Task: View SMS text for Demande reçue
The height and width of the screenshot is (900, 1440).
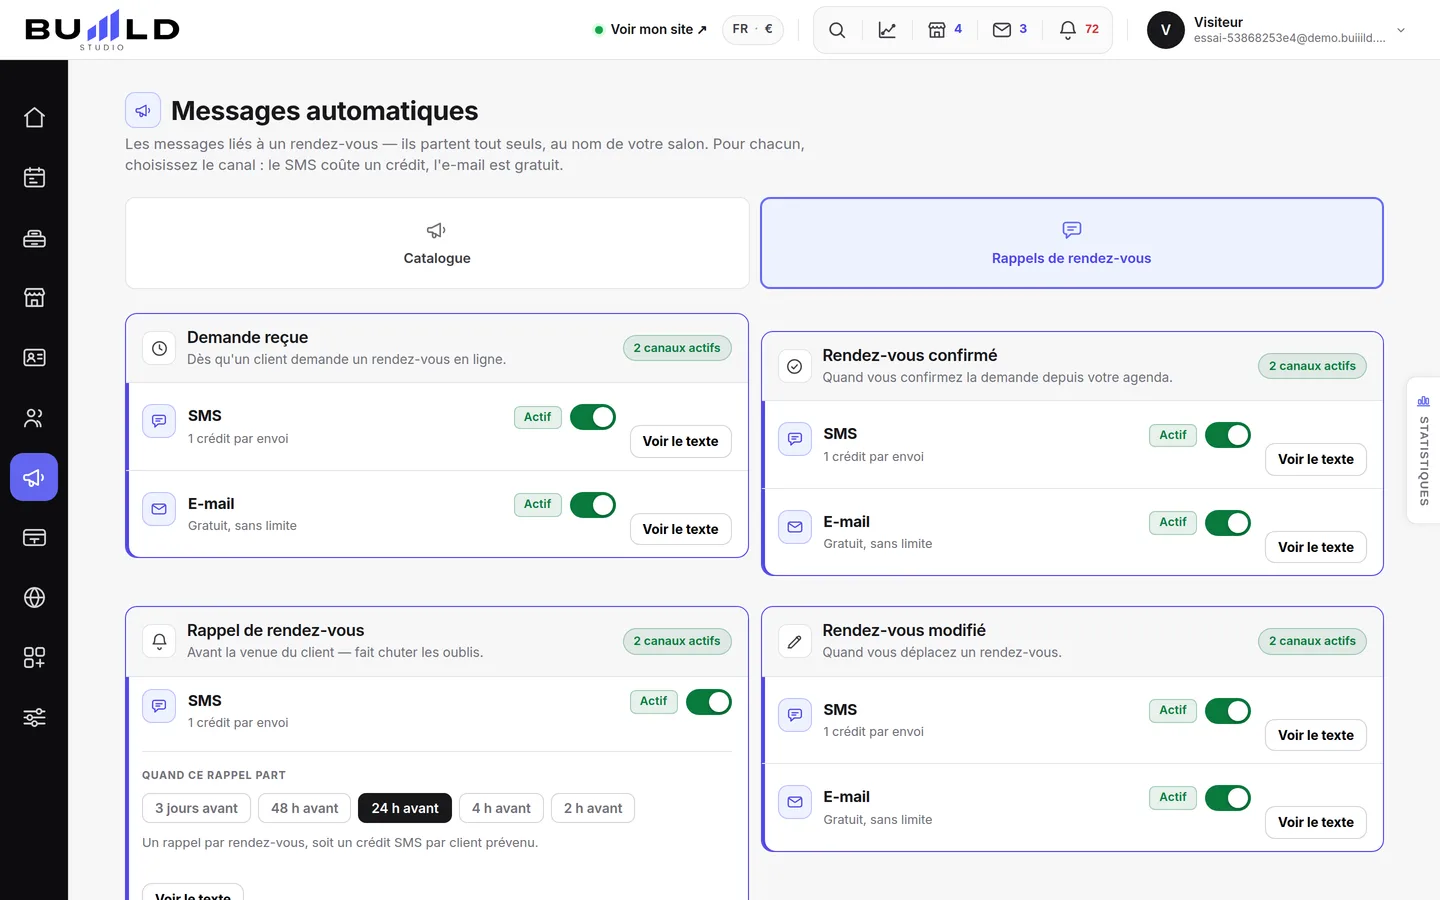Action: [681, 441]
